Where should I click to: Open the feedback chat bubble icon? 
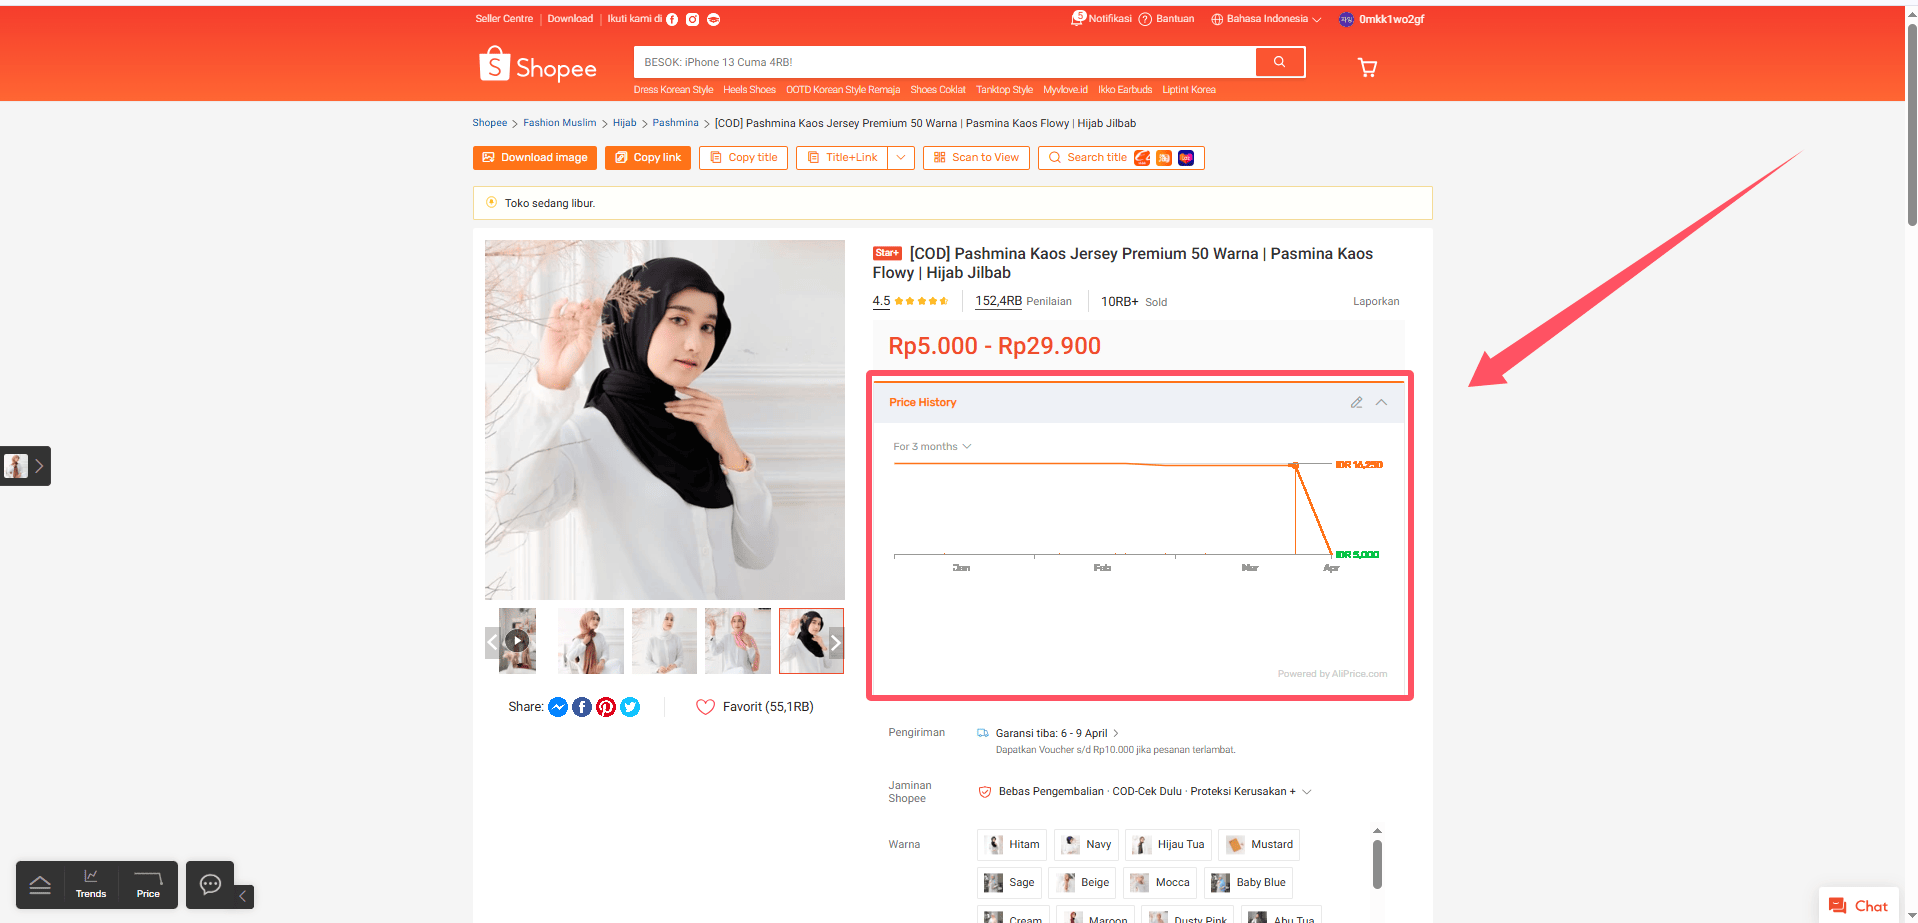click(x=210, y=884)
